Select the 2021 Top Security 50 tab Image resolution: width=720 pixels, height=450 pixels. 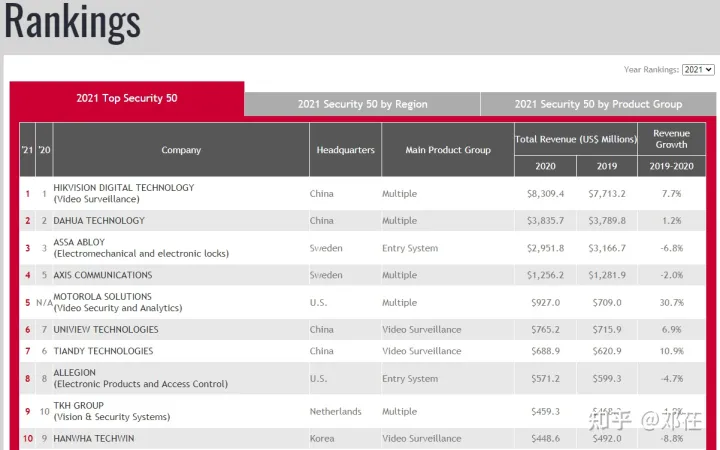coord(126,98)
